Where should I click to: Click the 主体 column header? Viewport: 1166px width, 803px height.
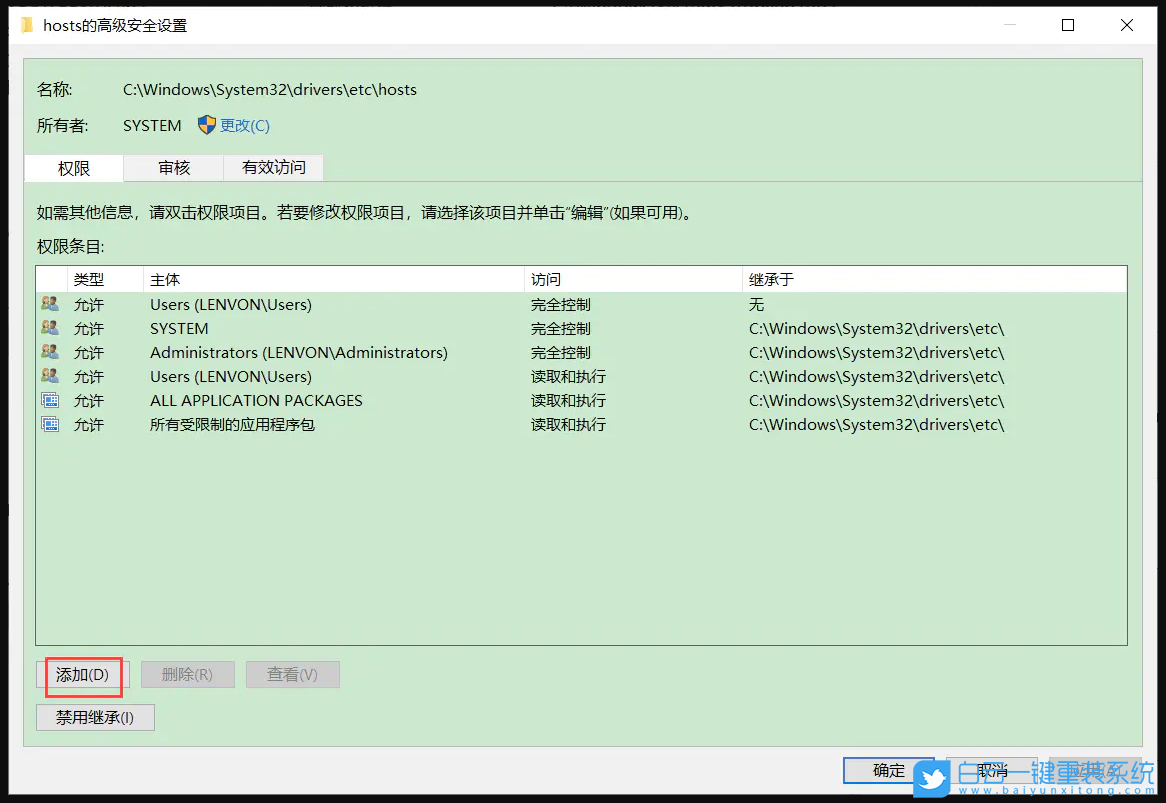tap(165, 279)
